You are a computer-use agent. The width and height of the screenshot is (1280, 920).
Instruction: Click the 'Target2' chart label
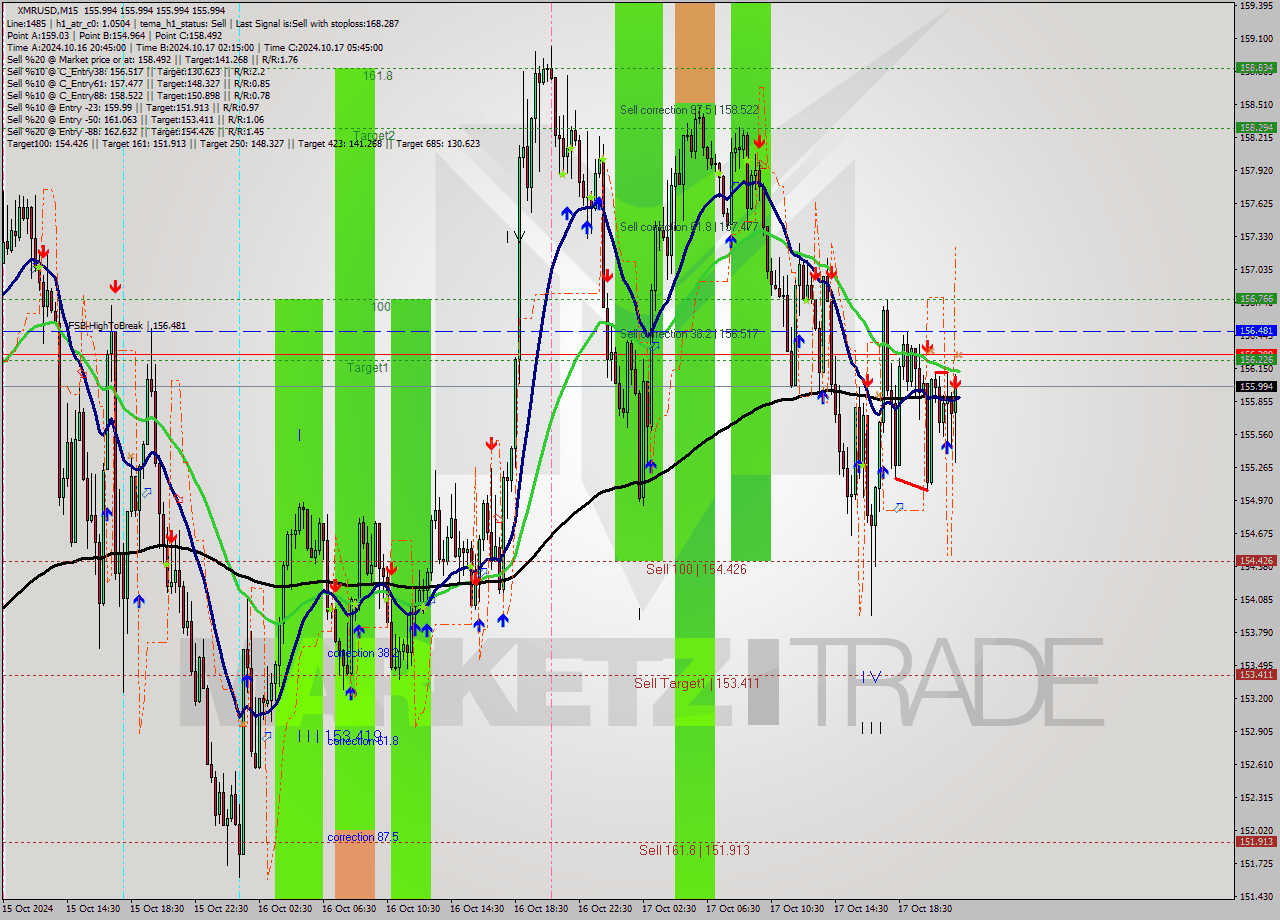(x=373, y=135)
